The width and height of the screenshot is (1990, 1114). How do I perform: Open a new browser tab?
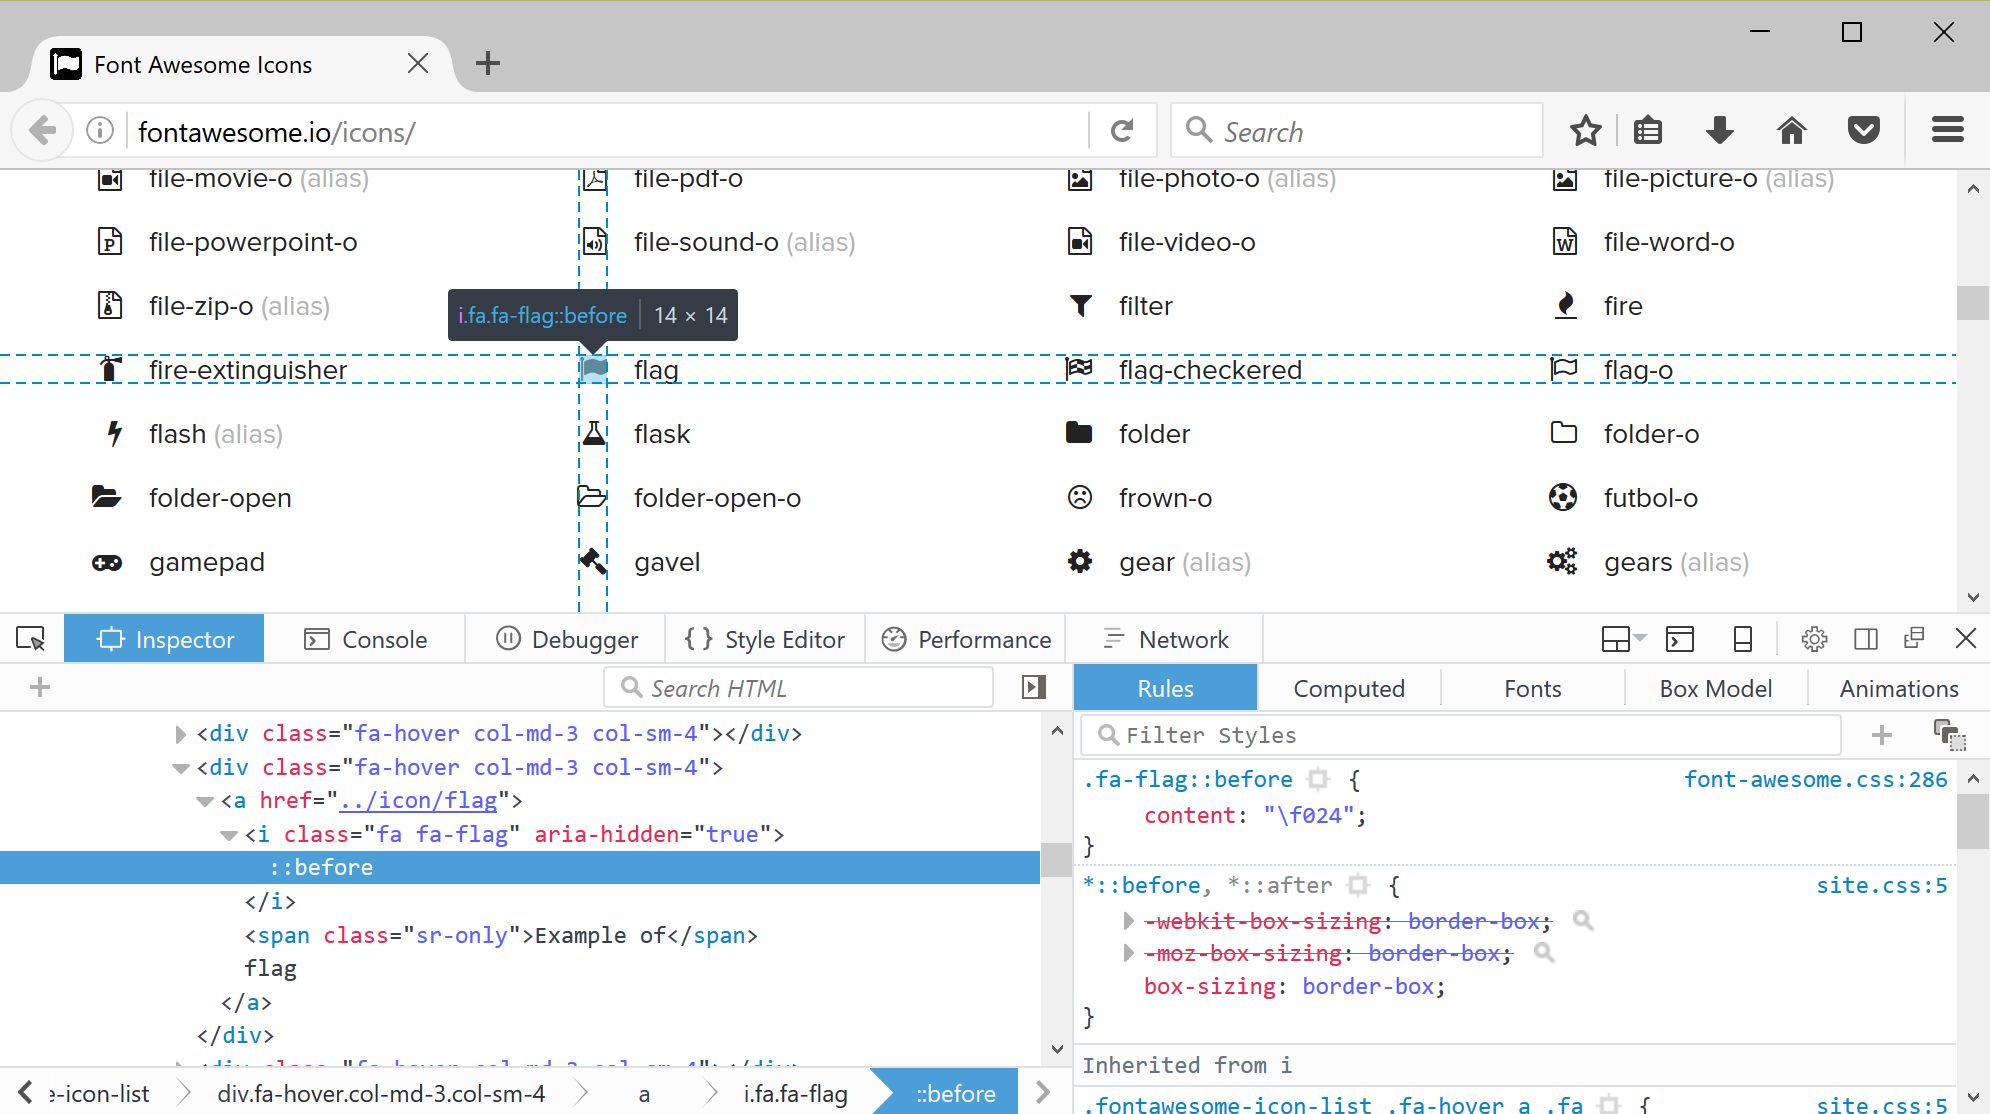click(x=488, y=64)
